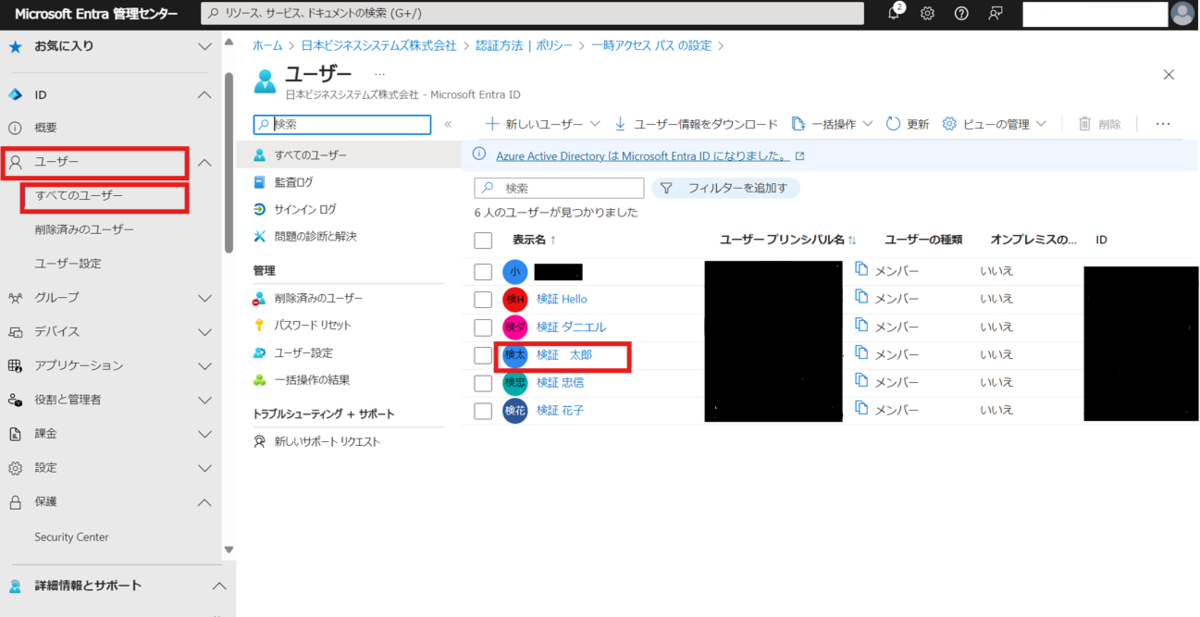
Task: Expand the デバイス section chevron
Action: click(x=204, y=332)
